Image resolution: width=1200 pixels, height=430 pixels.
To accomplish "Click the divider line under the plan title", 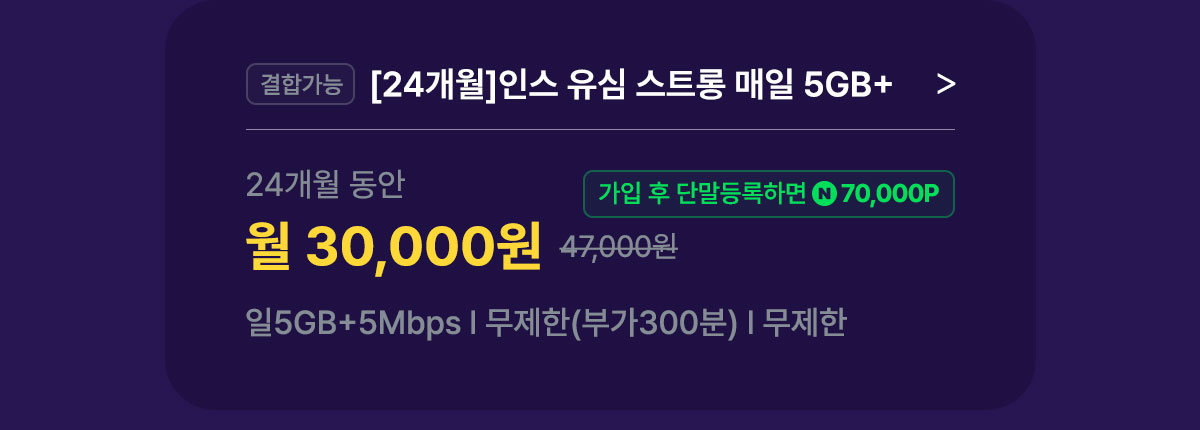I will [x=600, y=129].
